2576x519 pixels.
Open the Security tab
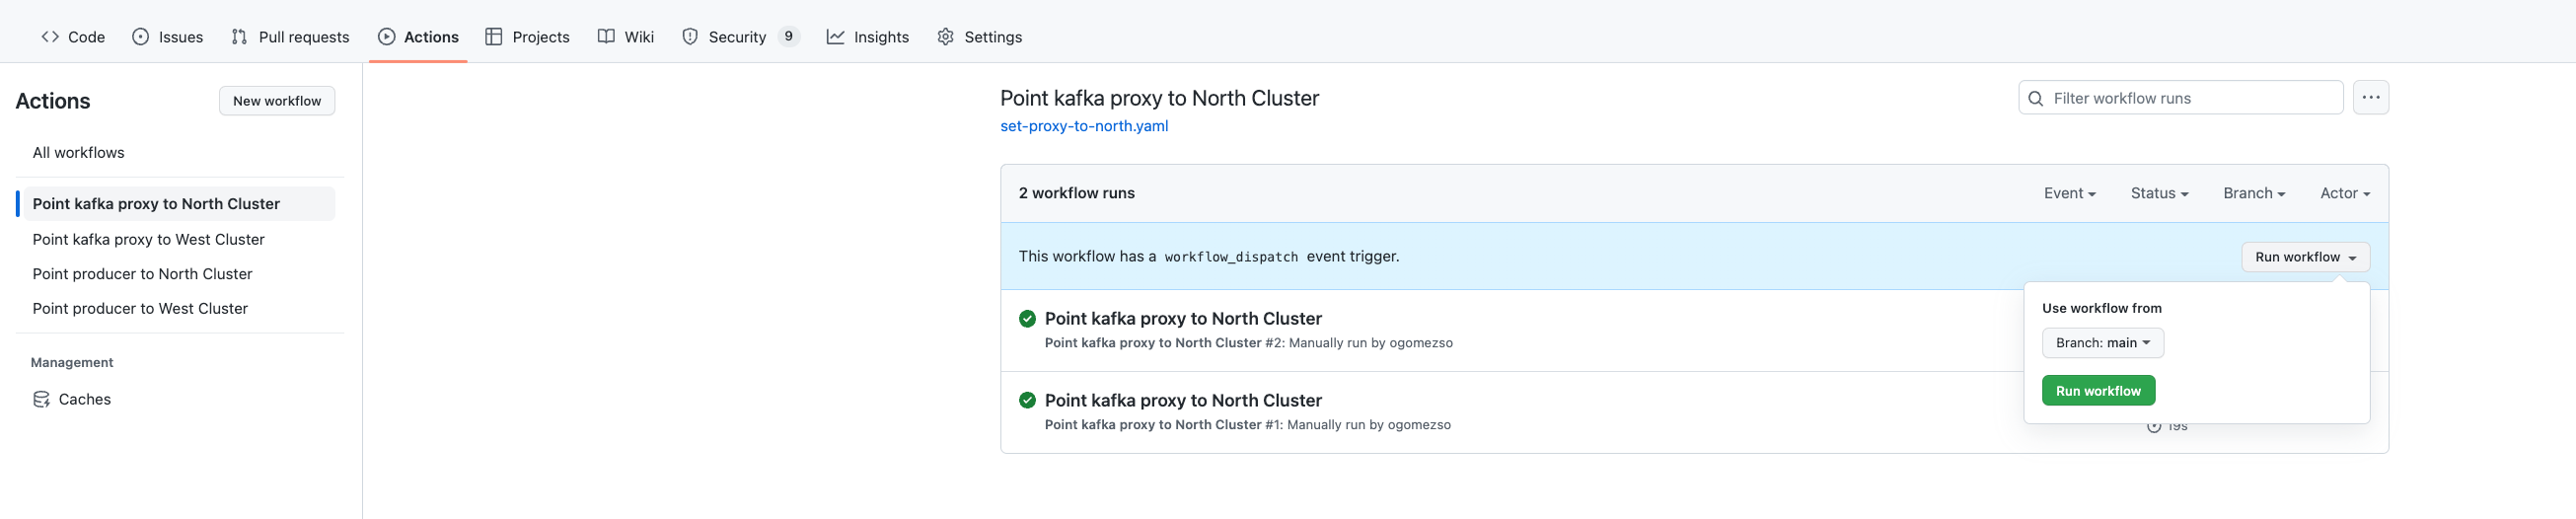(x=740, y=37)
